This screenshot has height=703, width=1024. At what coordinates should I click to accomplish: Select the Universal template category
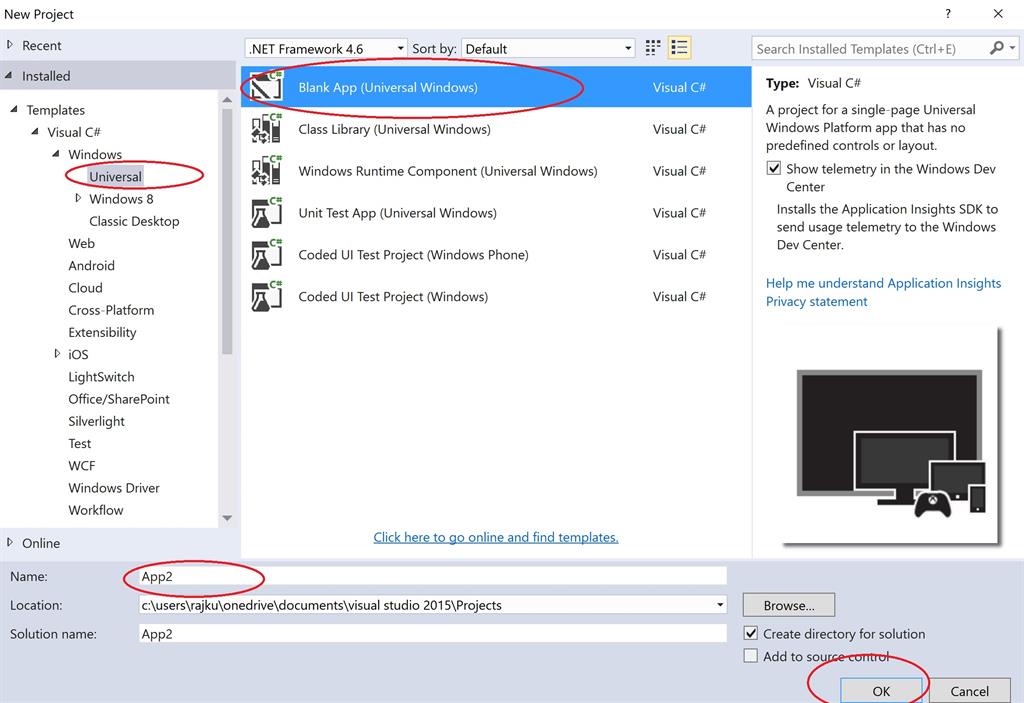(x=115, y=176)
